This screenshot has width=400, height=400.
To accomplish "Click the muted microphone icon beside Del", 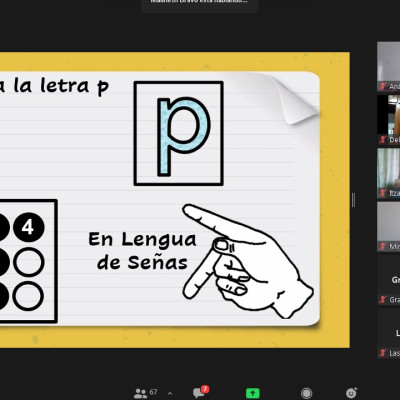I will tap(383, 140).
